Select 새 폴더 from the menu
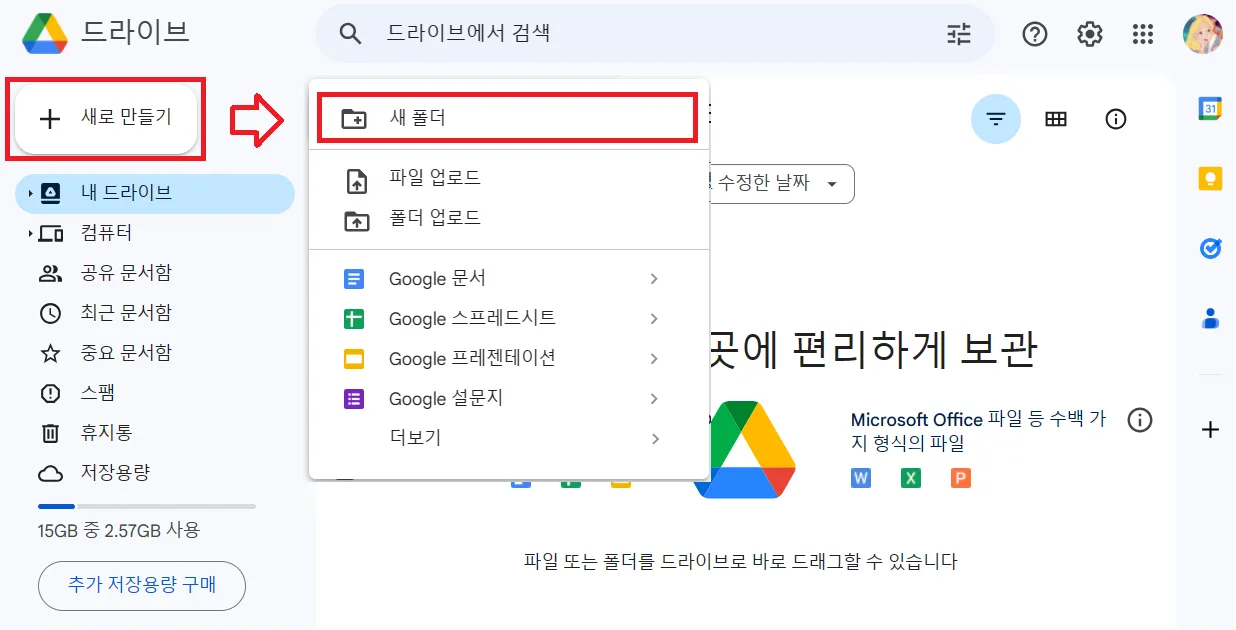Viewport: 1236px width, 630px height. click(x=506, y=118)
